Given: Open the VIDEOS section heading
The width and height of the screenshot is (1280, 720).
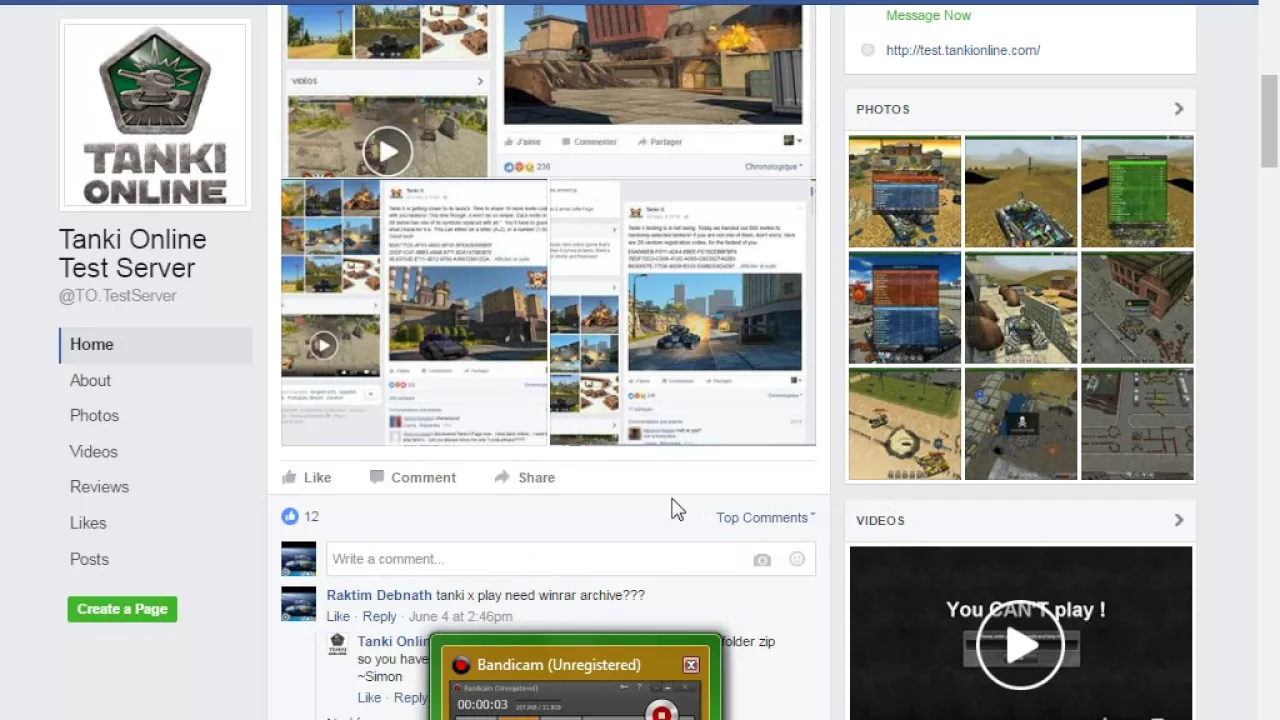Looking at the screenshot, I should [880, 520].
